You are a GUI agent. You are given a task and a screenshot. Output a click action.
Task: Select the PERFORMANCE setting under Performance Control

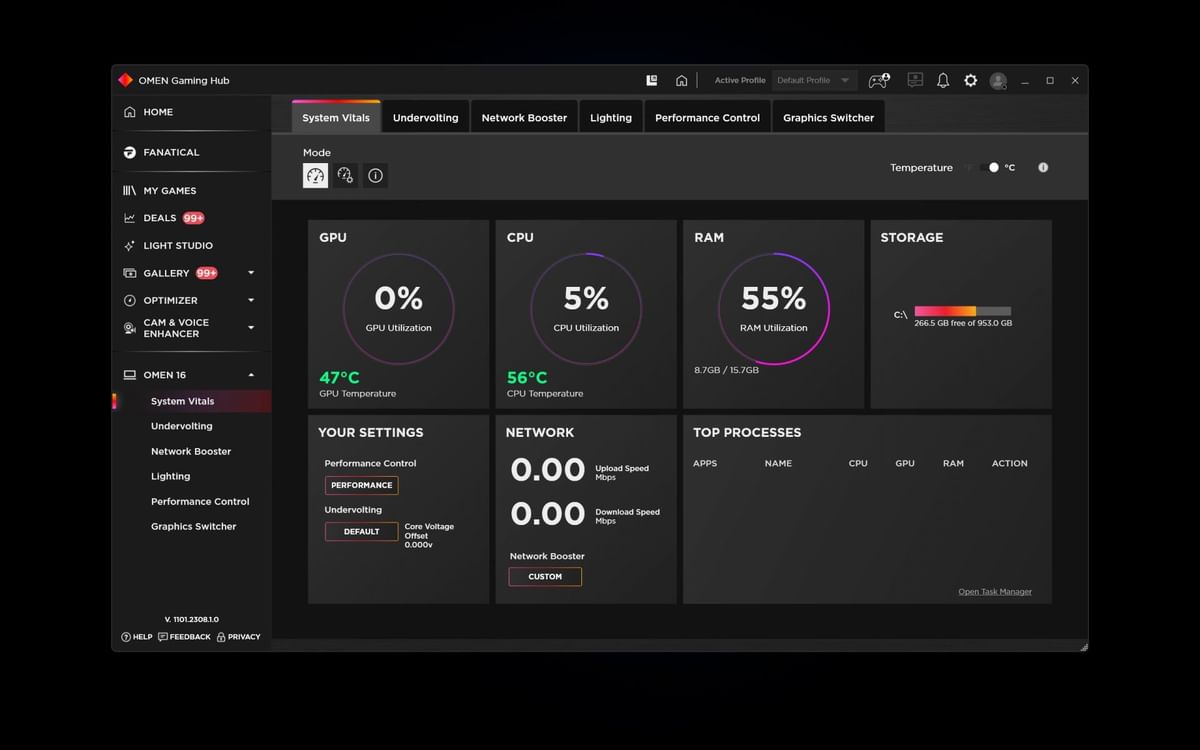click(x=361, y=485)
